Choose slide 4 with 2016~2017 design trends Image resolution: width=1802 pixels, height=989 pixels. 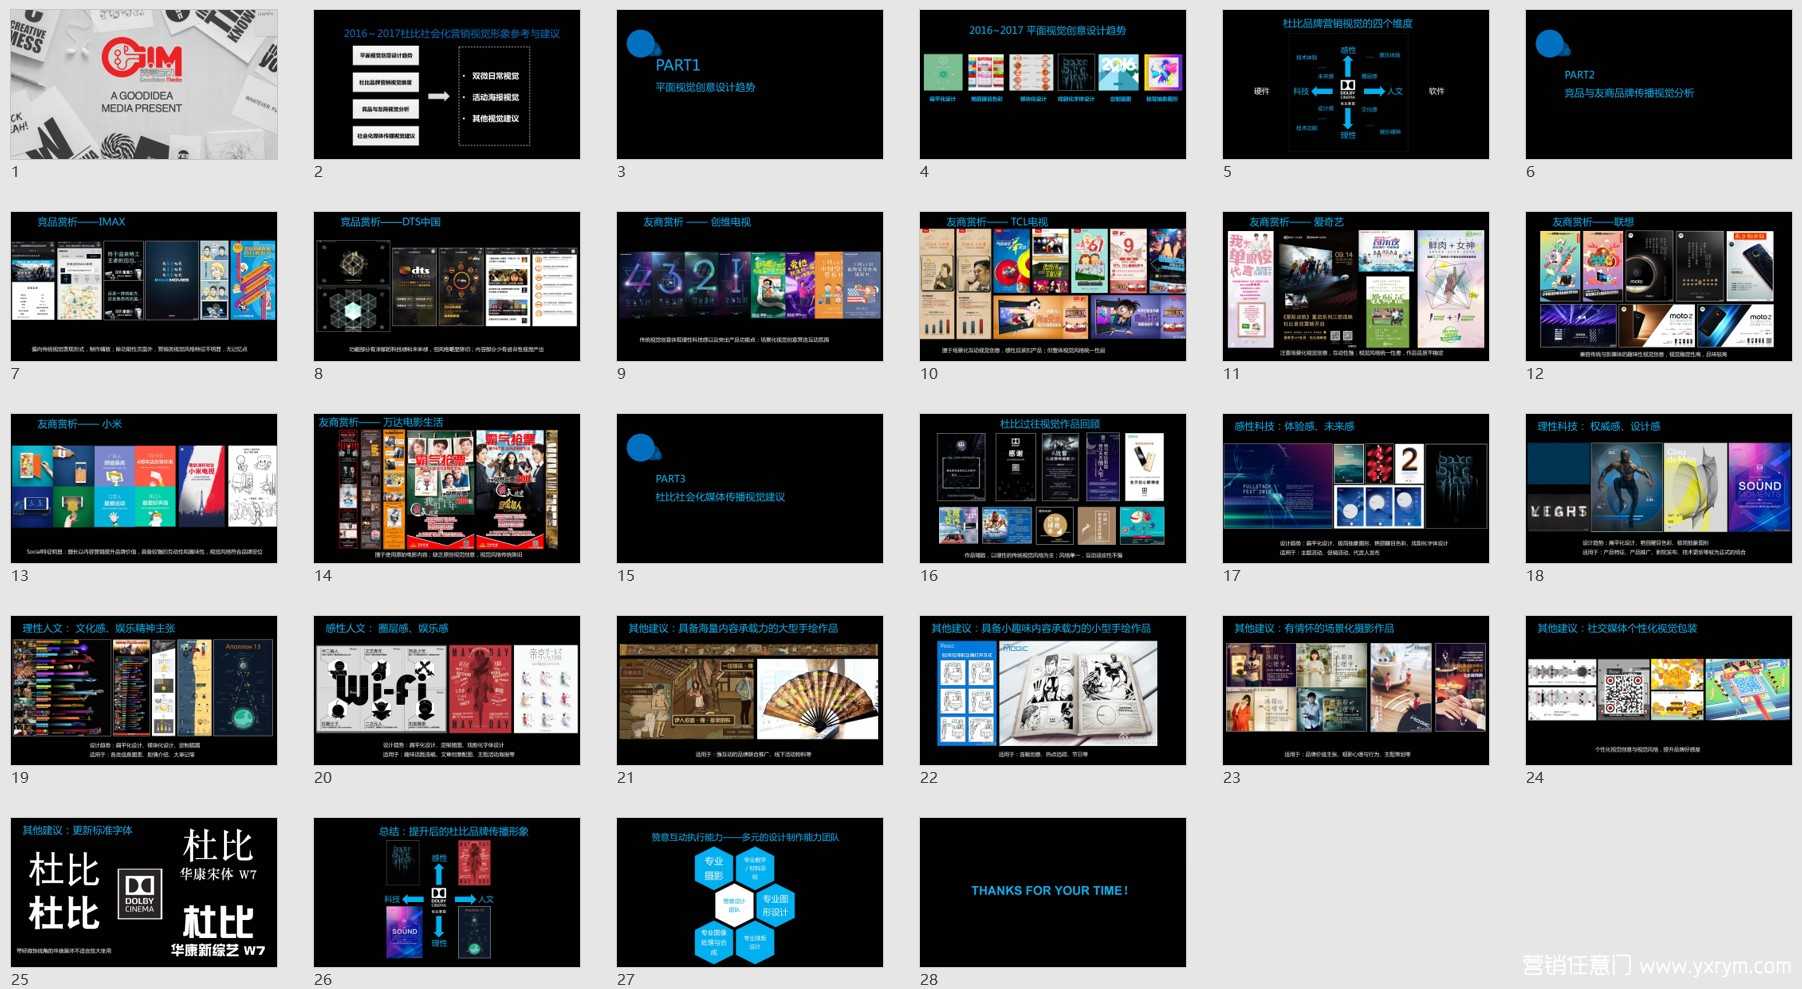1053,85
